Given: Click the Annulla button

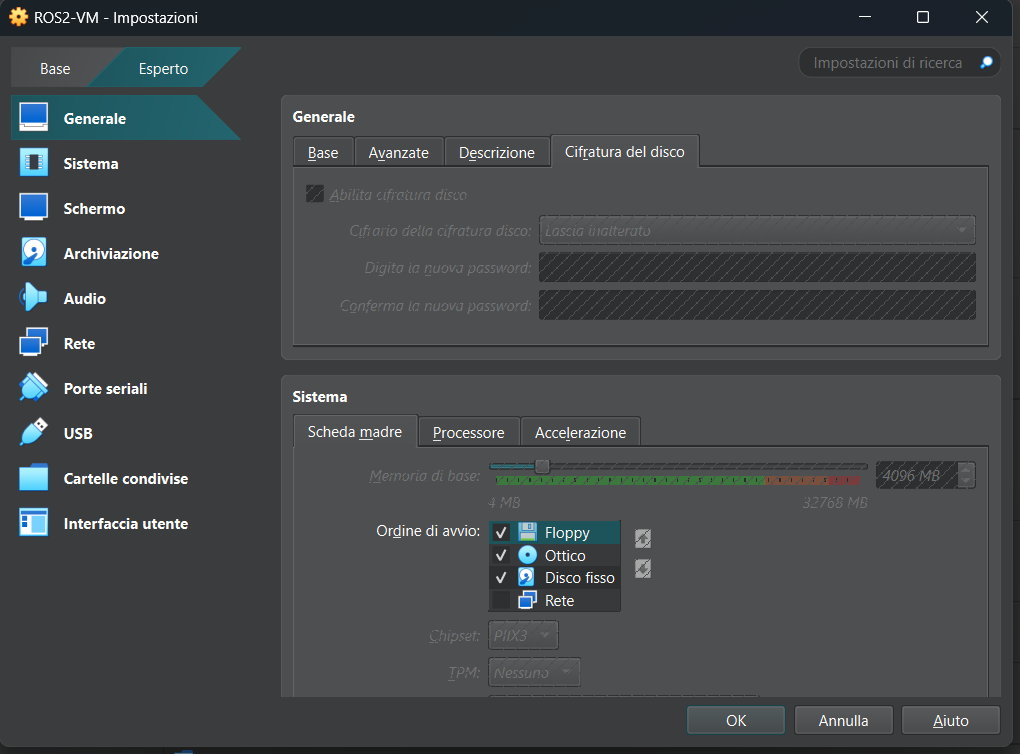Looking at the screenshot, I should point(844,720).
